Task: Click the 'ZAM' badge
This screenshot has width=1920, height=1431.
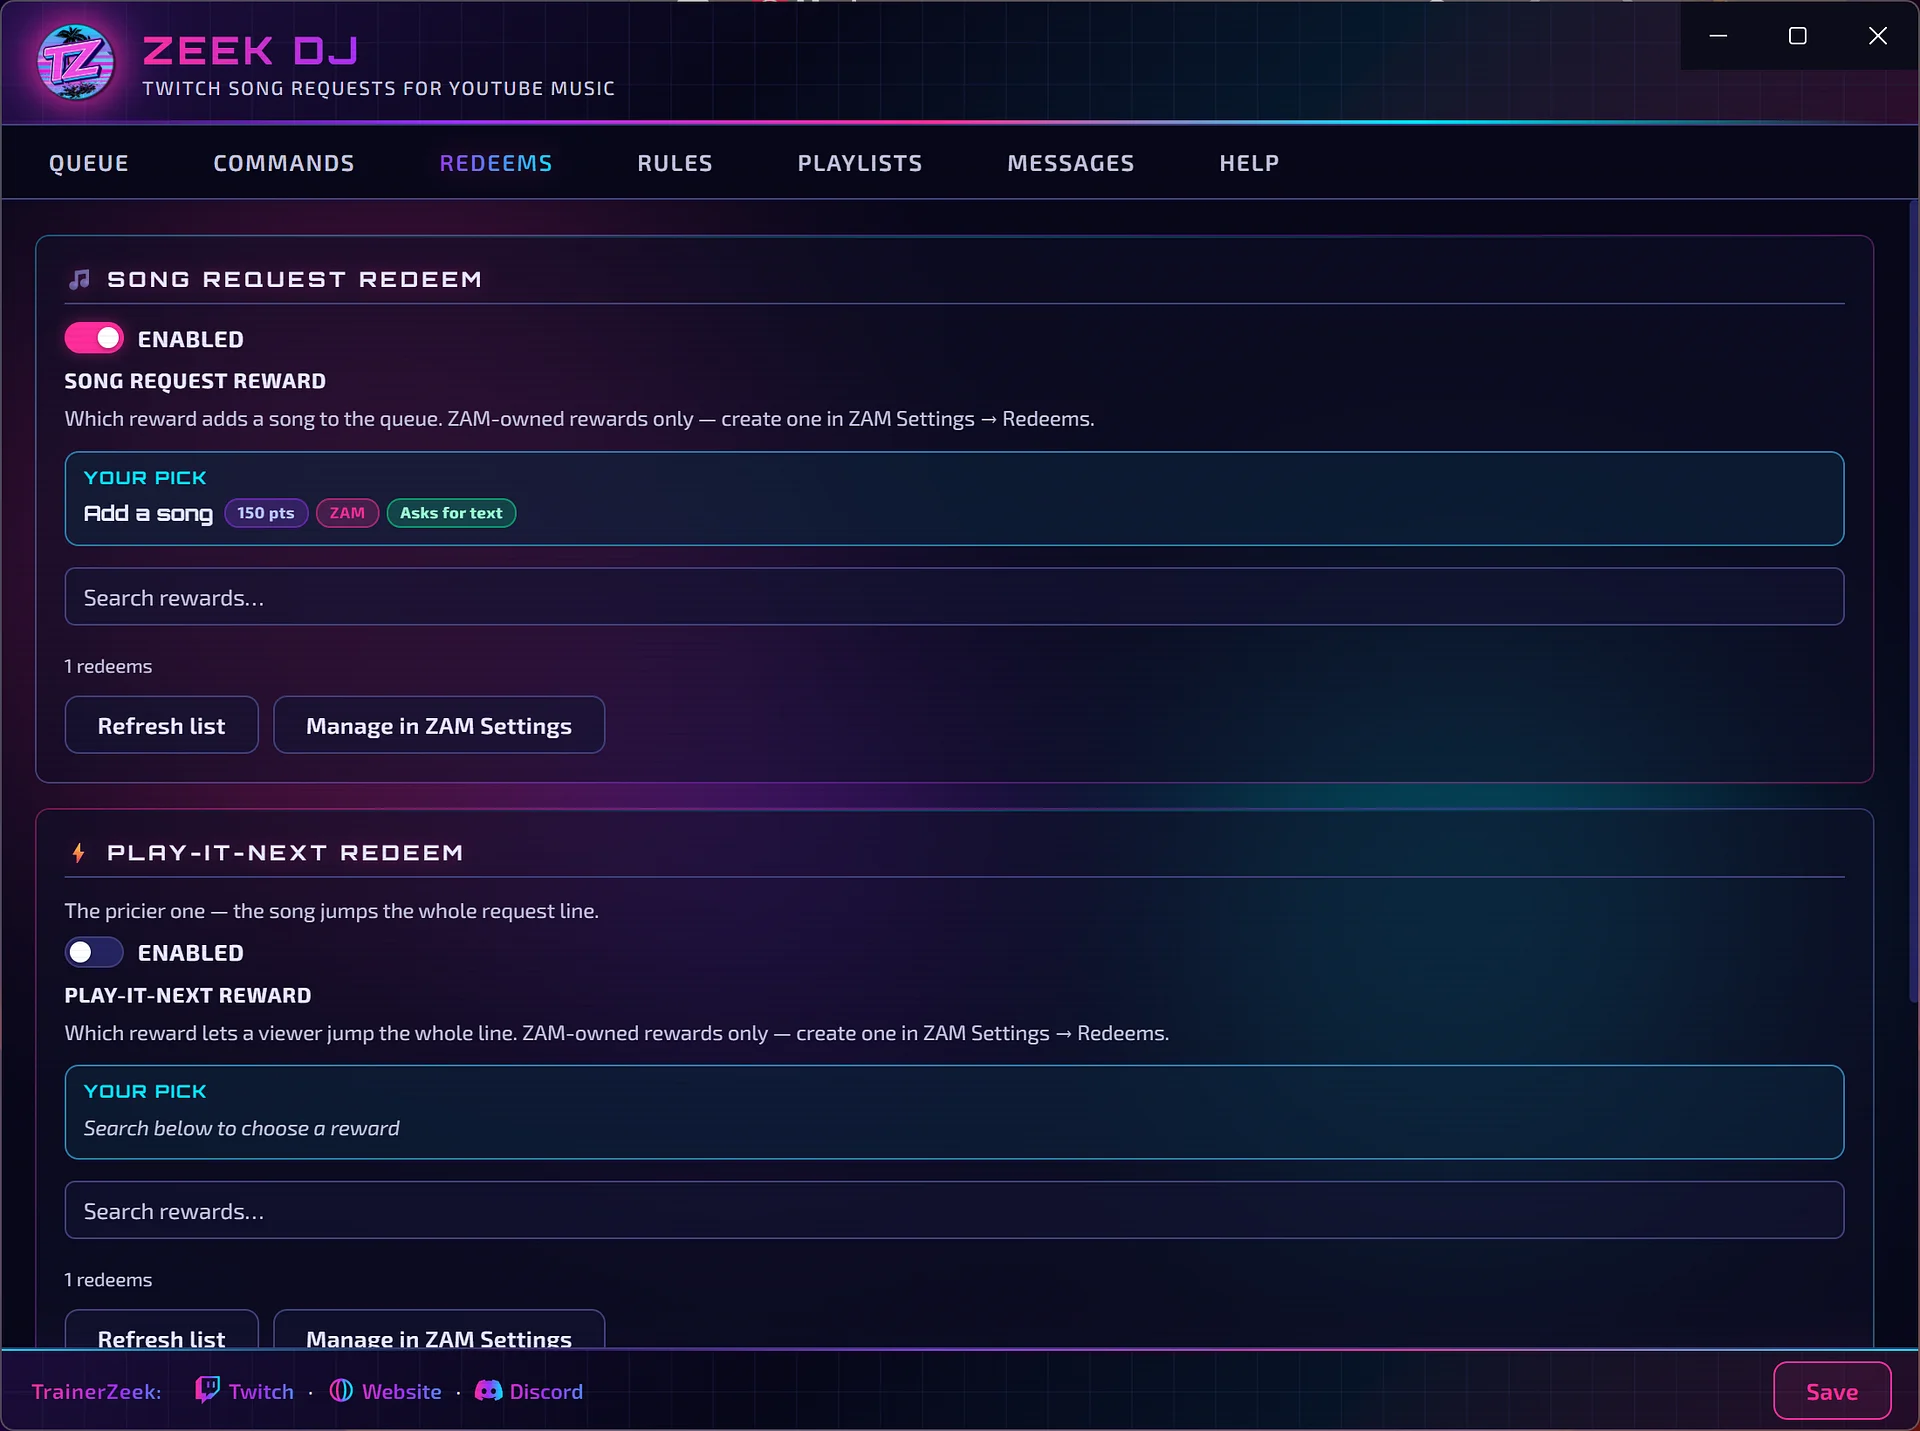Action: pyautogui.click(x=347, y=513)
